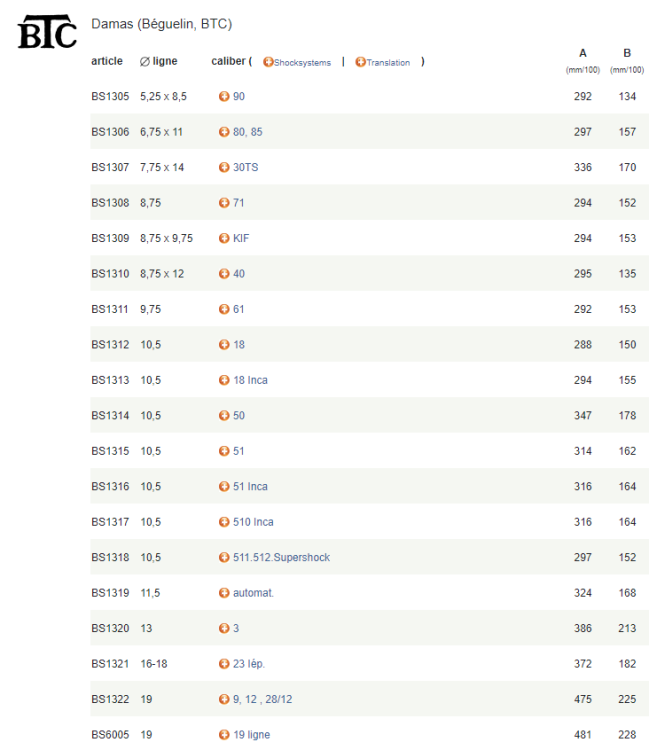Click the B (mm/100) column header
This screenshot has width=649, height=750.
pyautogui.click(x=627, y=61)
